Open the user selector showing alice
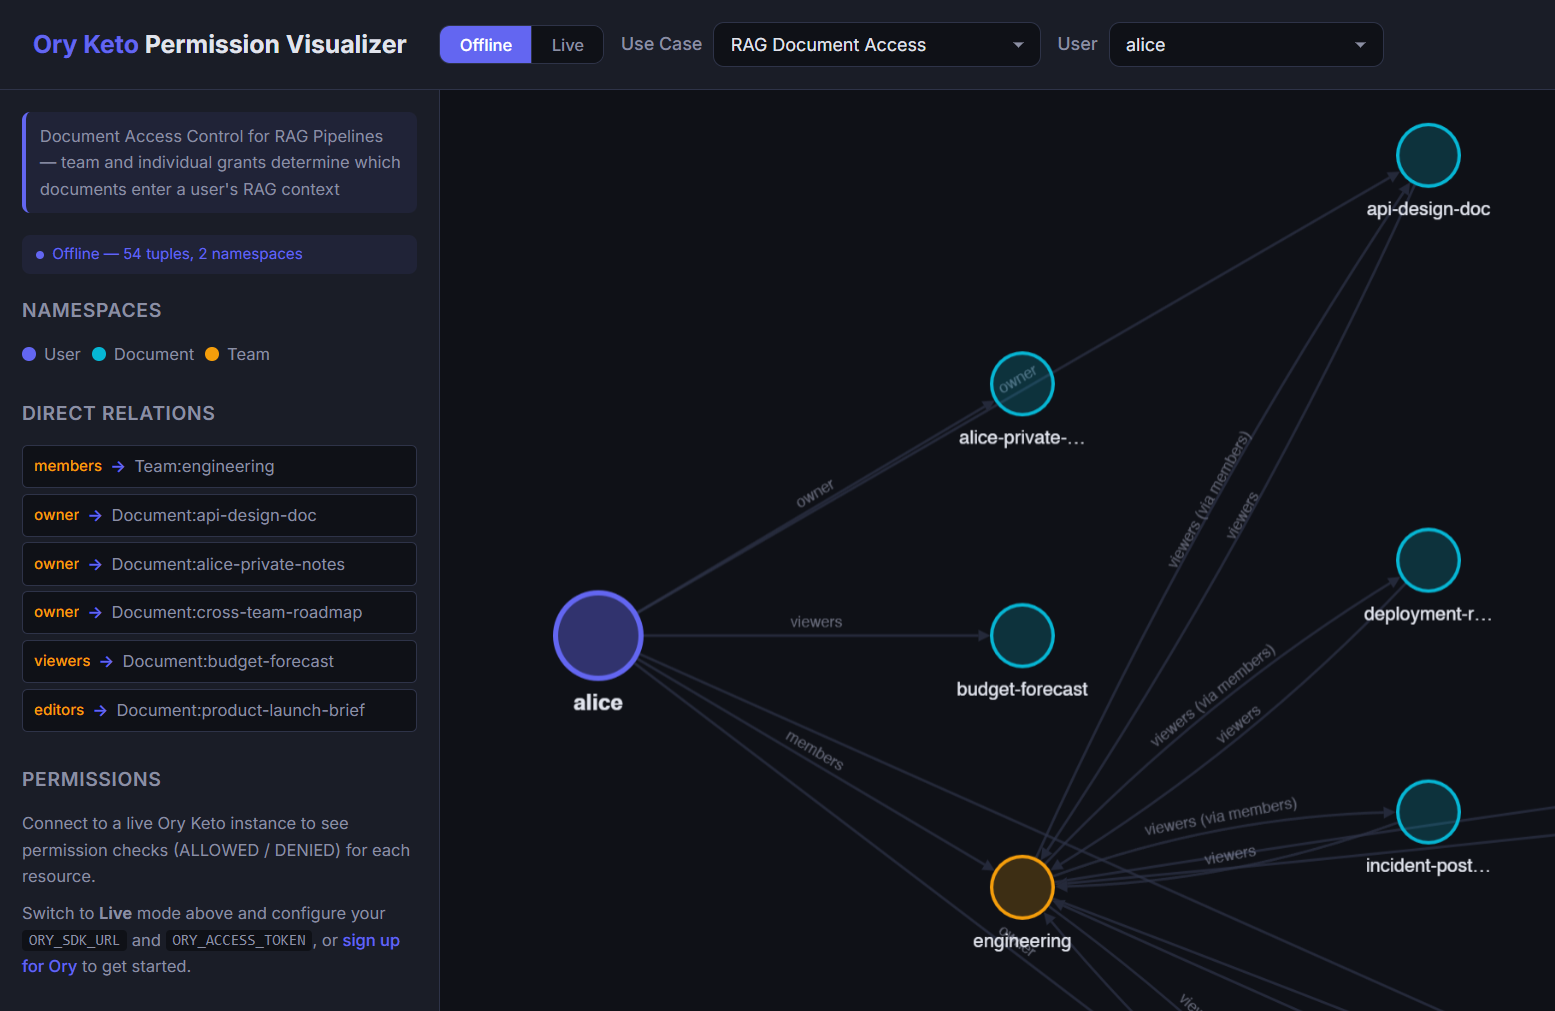Screen dimensions: 1555x1011 (x=1245, y=44)
